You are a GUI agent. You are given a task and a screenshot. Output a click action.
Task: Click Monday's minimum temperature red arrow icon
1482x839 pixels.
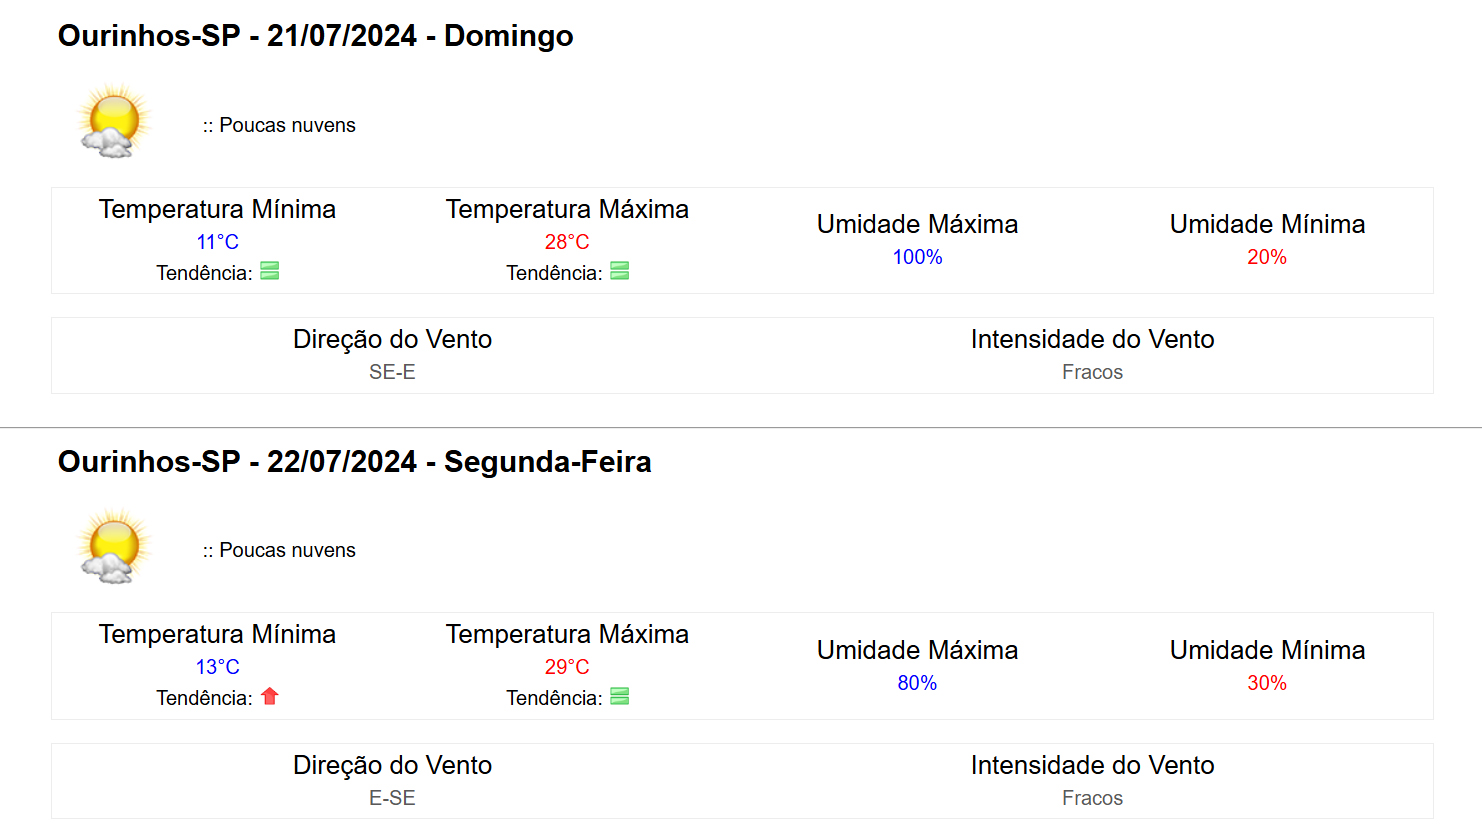coord(270,696)
